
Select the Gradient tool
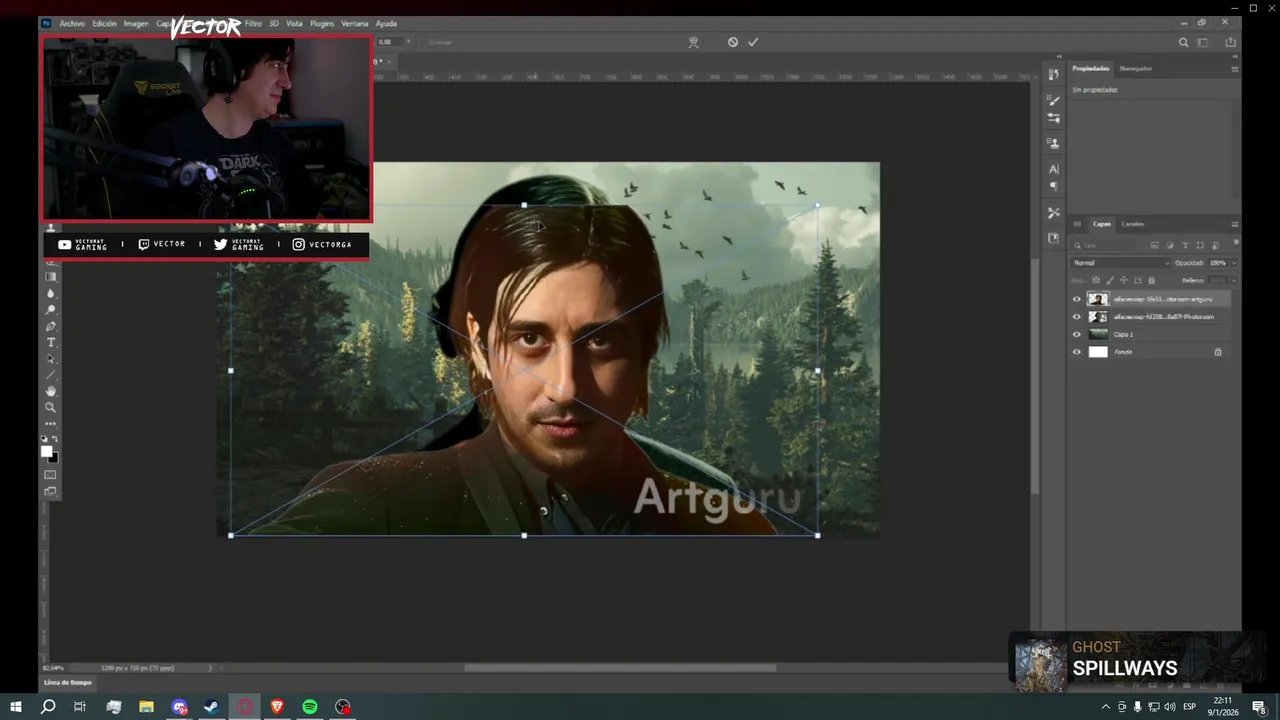coord(51,277)
